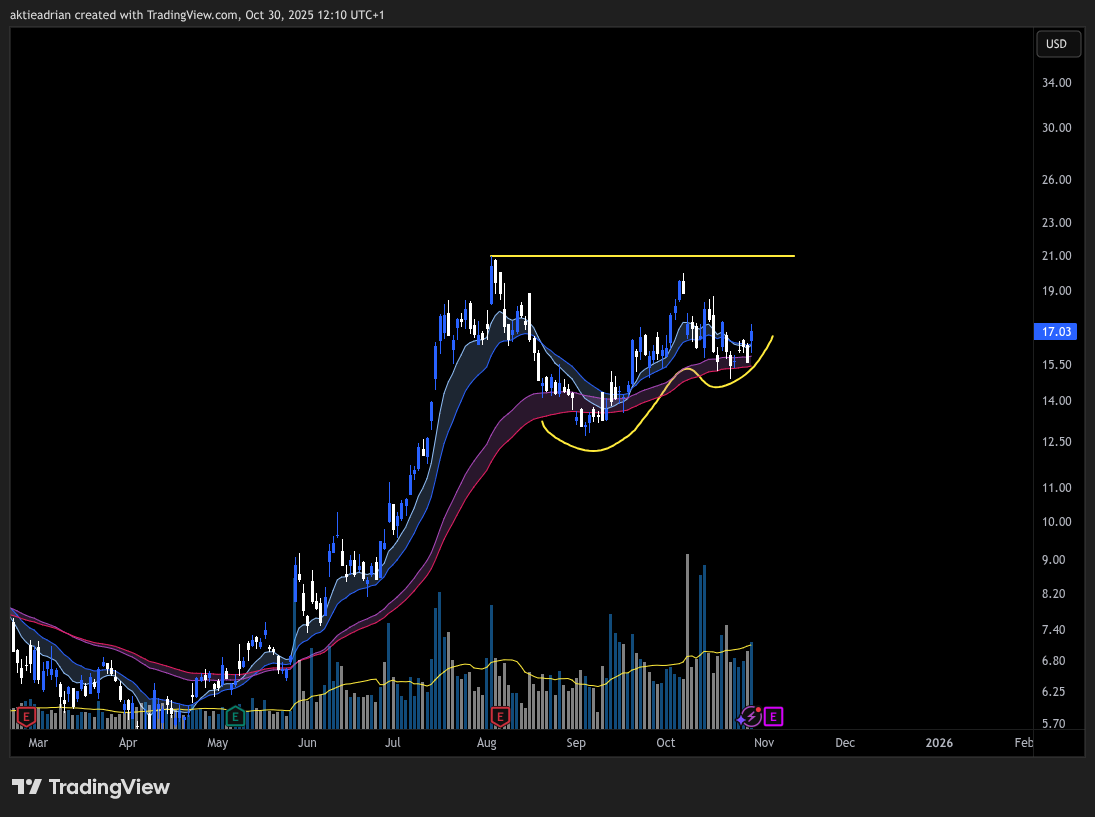Click the Aug label on time axis
Image resolution: width=1095 pixels, height=817 pixels.
click(487, 743)
